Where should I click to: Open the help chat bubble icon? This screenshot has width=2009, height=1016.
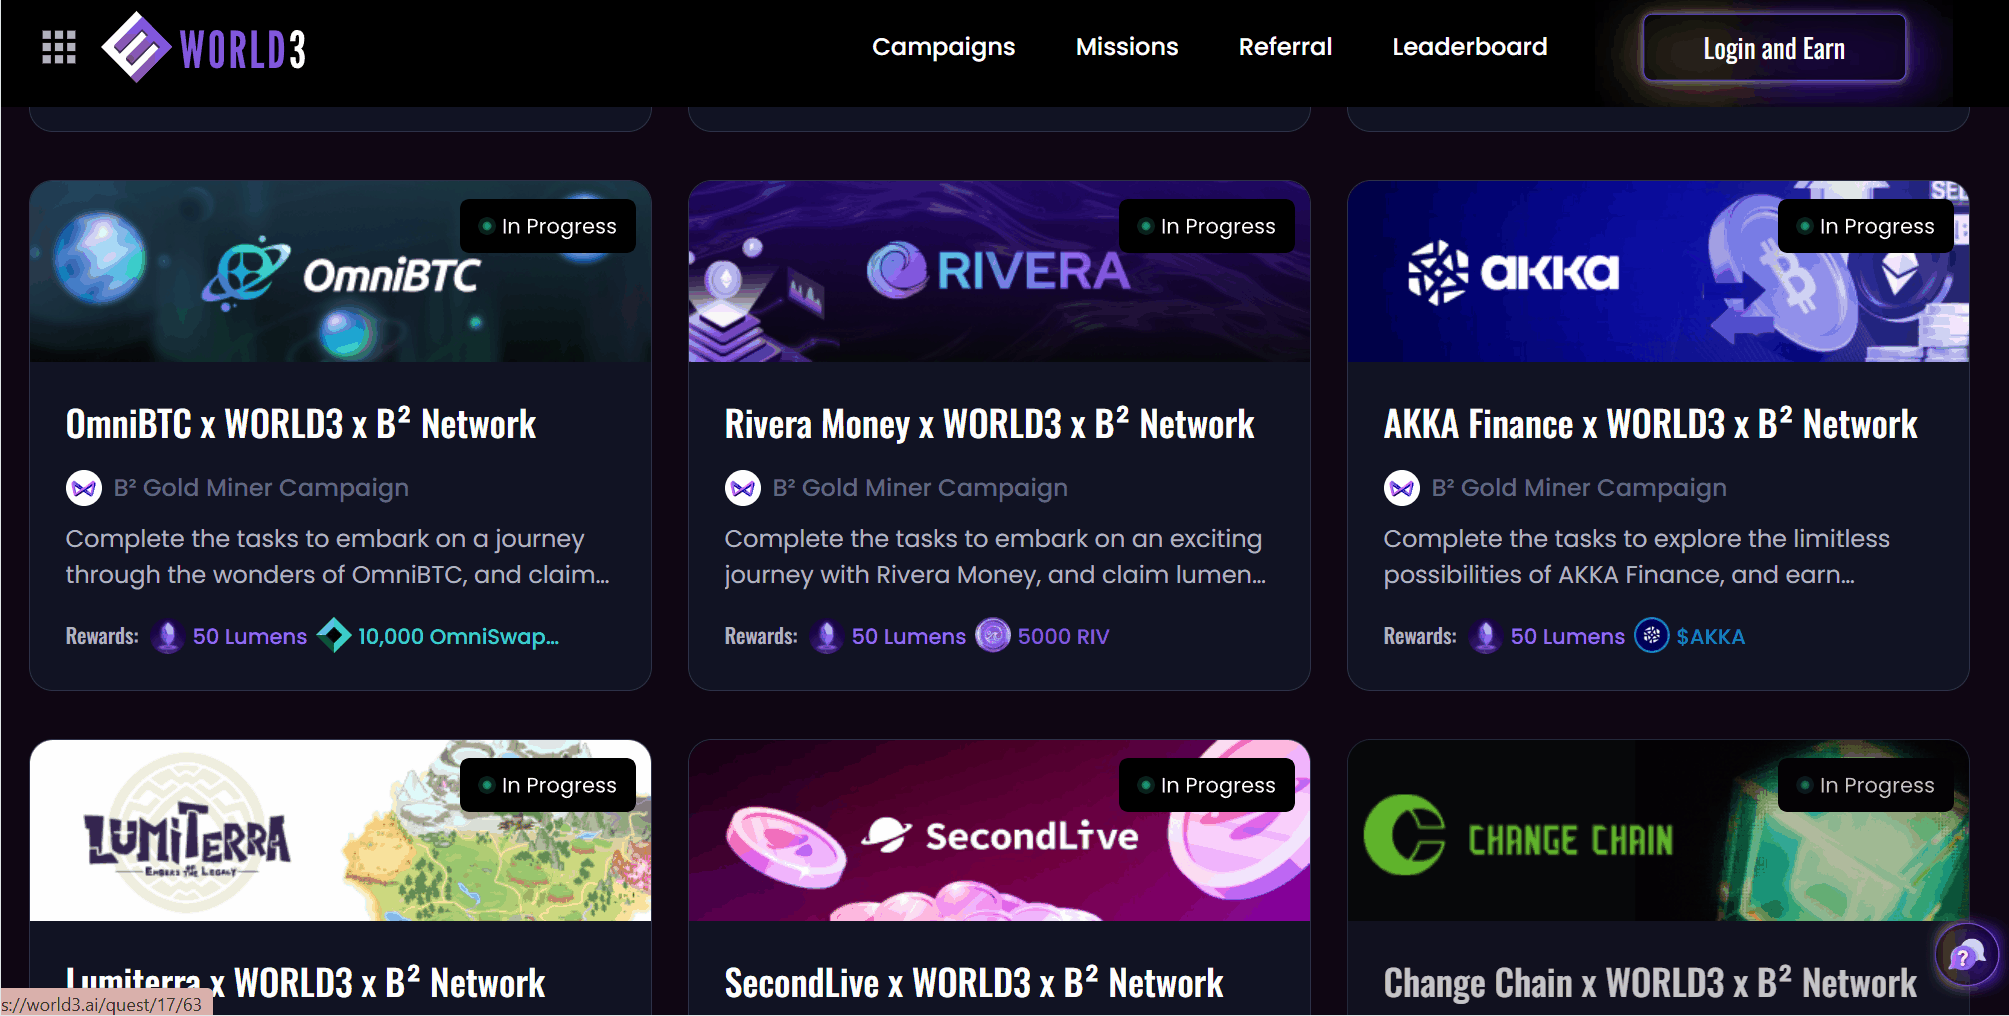pyautogui.click(x=1965, y=955)
